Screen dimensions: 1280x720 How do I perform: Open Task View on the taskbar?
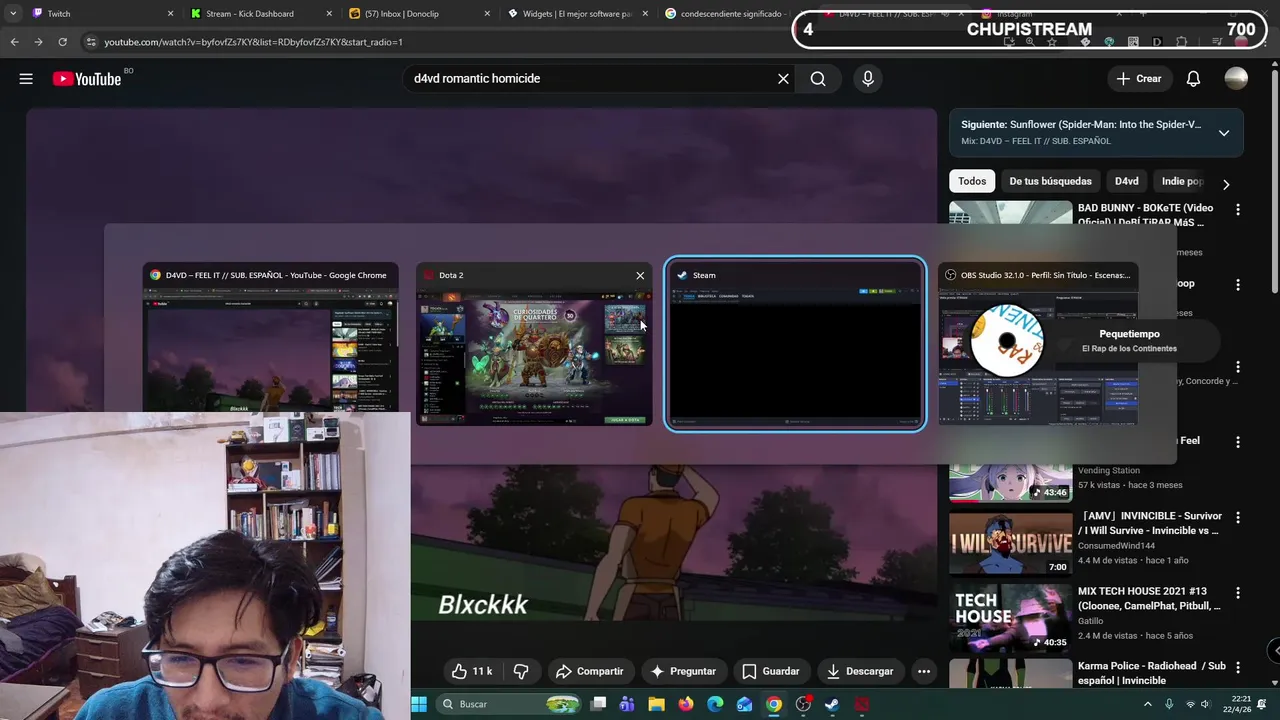click(598, 704)
